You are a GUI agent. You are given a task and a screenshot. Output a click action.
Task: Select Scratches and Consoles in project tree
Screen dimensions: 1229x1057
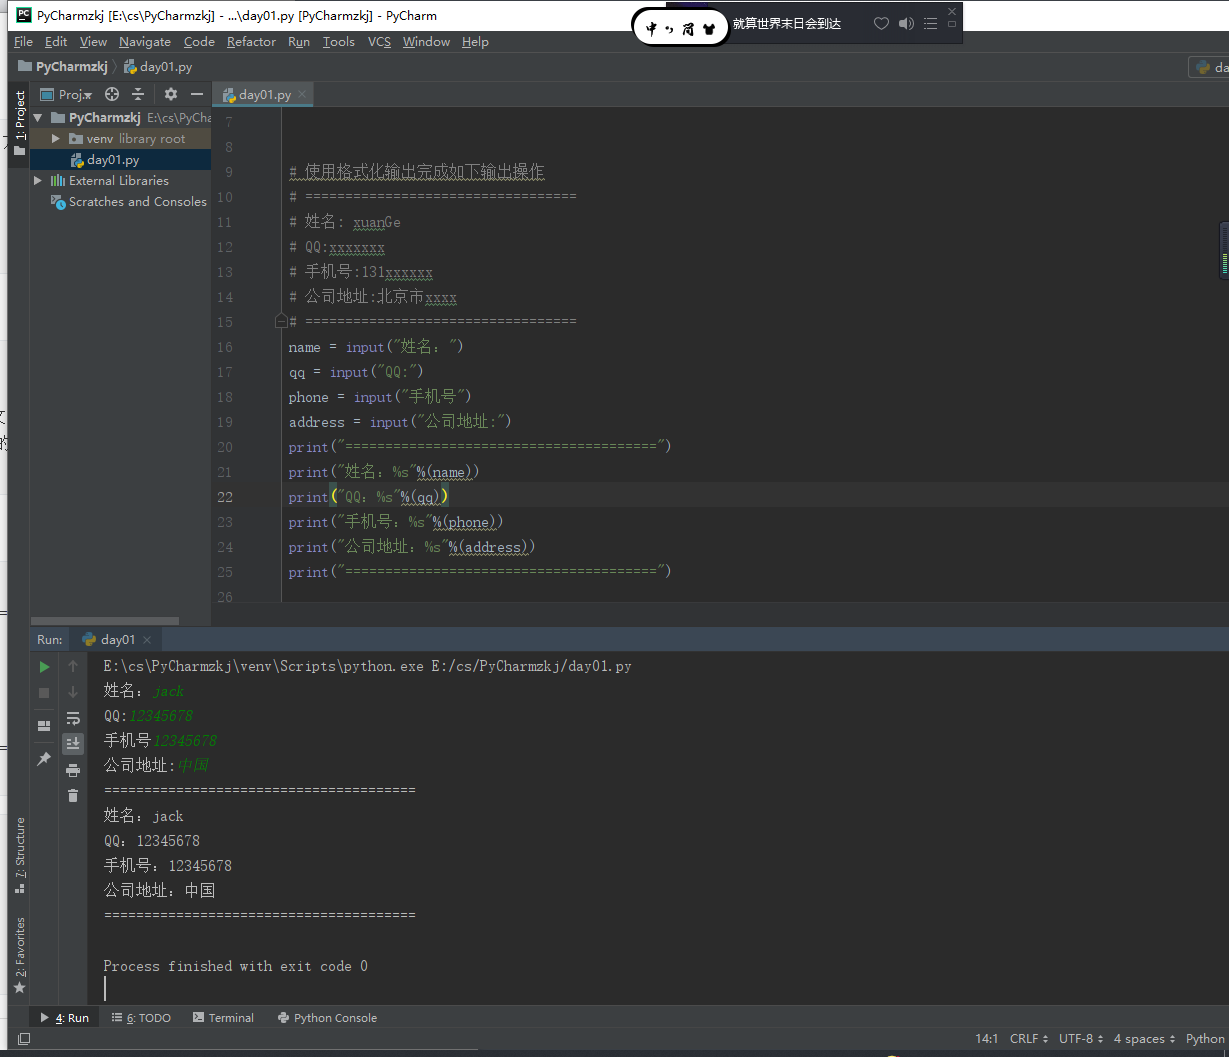[129, 202]
